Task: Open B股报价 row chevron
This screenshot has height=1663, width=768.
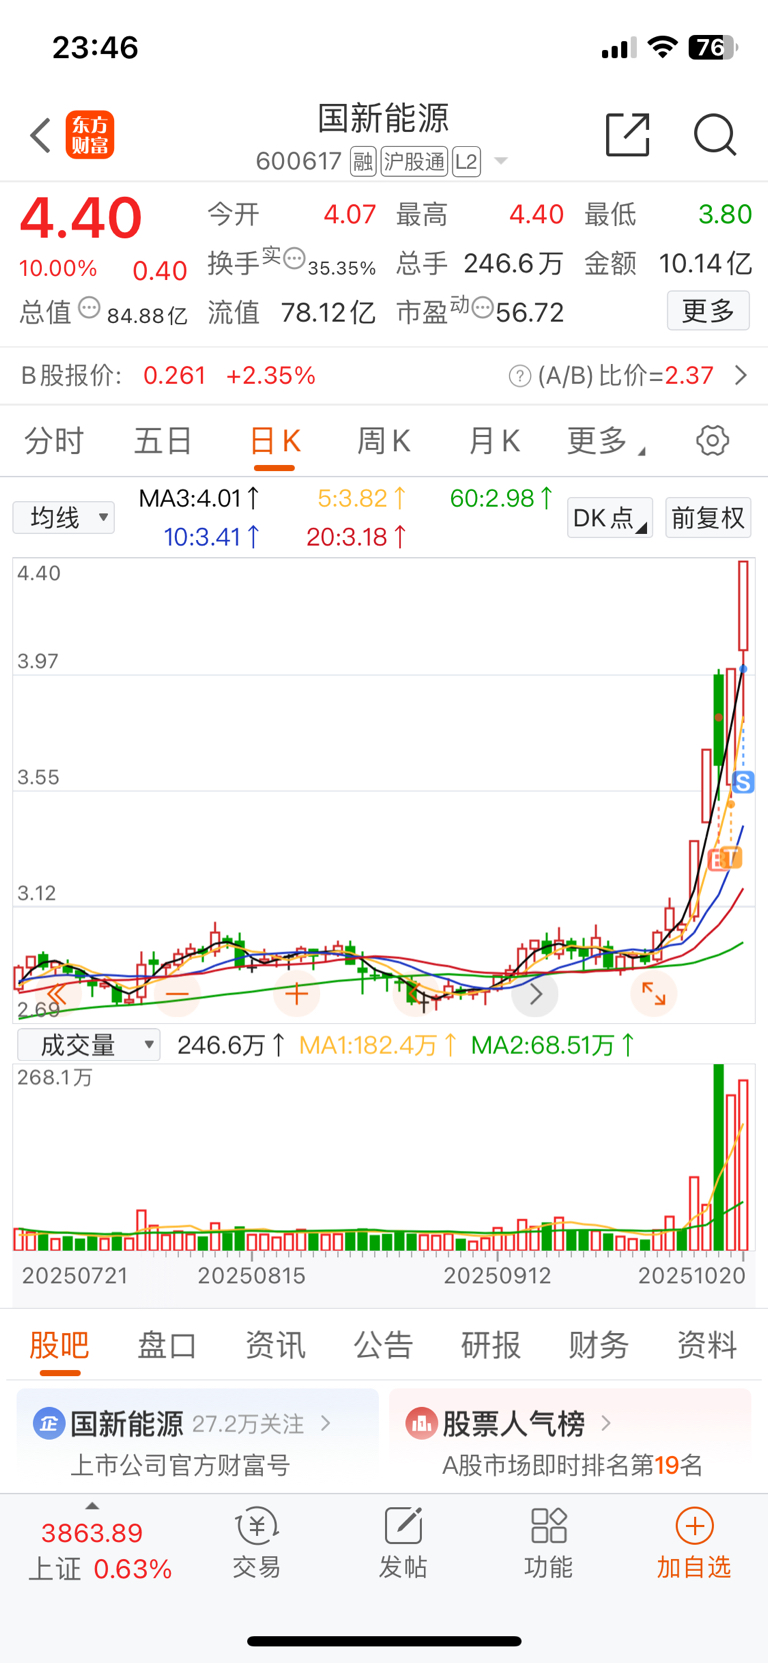Action: [x=741, y=376]
